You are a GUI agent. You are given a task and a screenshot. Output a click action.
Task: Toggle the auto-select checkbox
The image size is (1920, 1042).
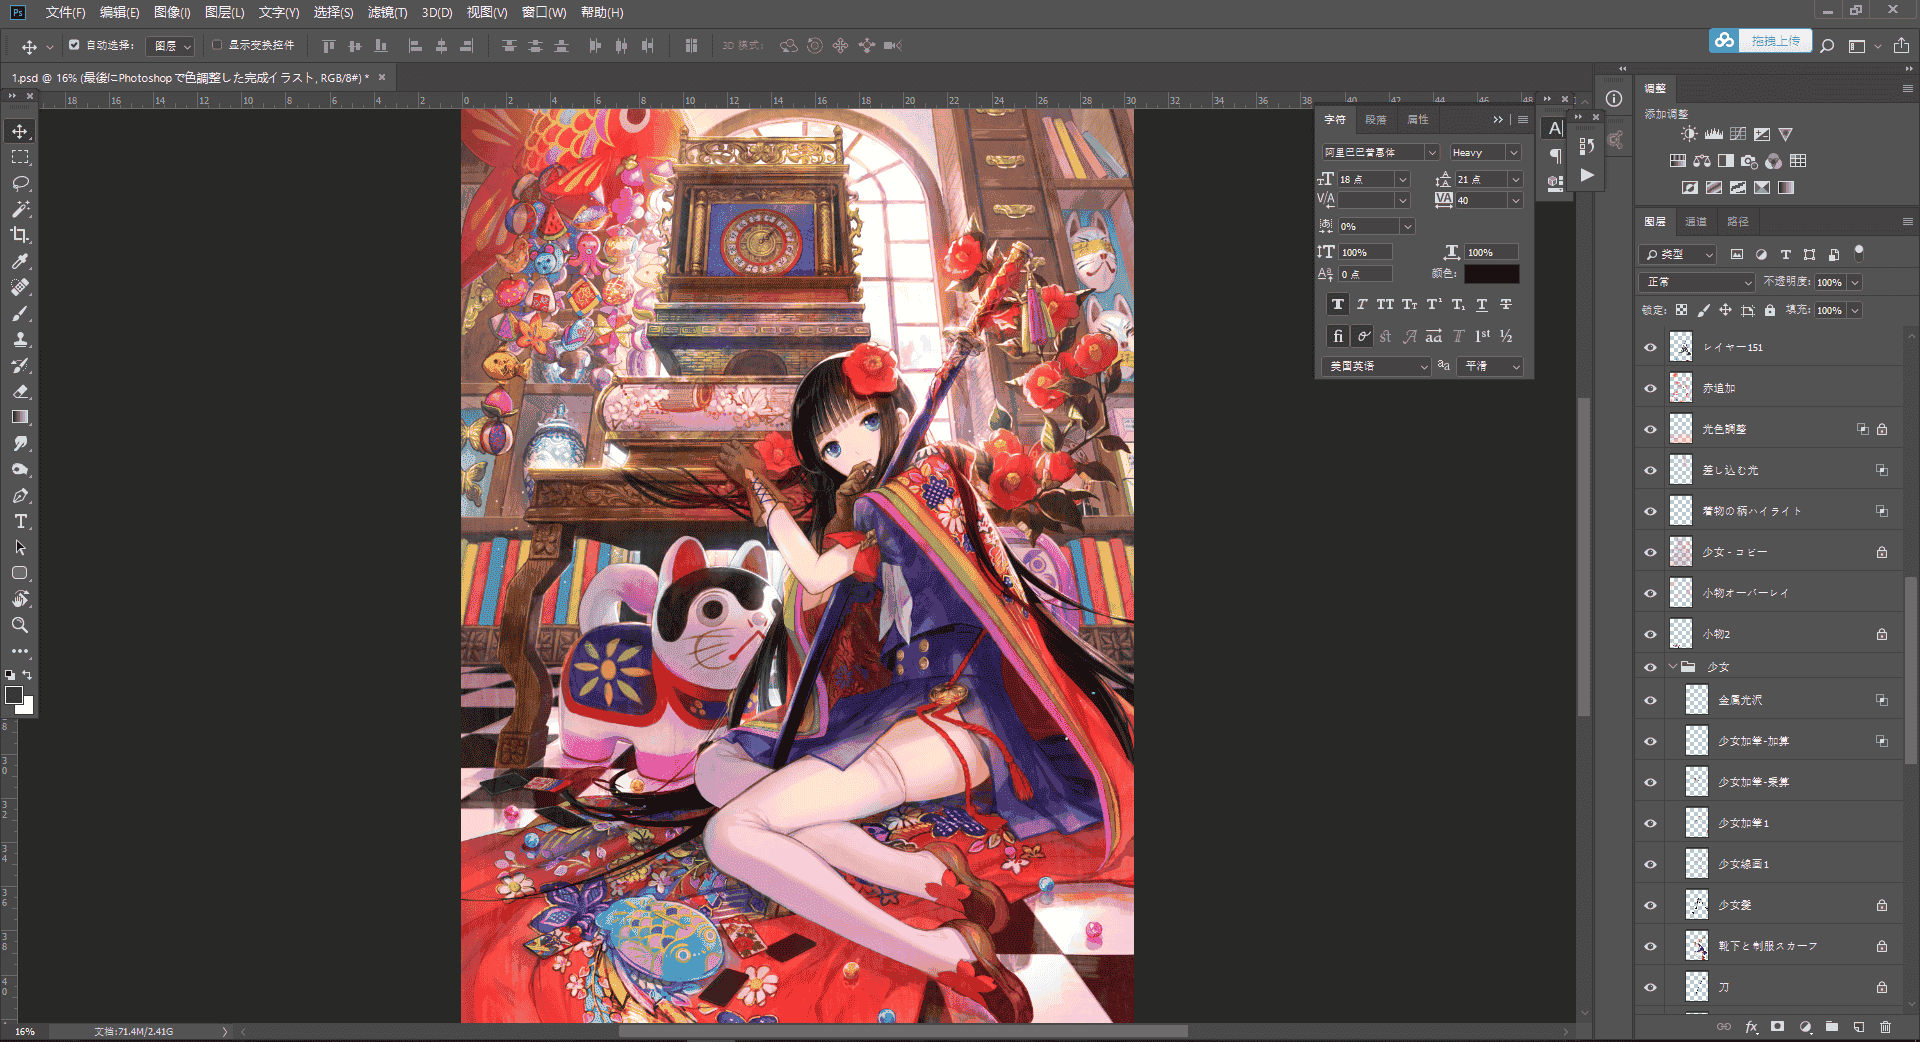(74, 45)
